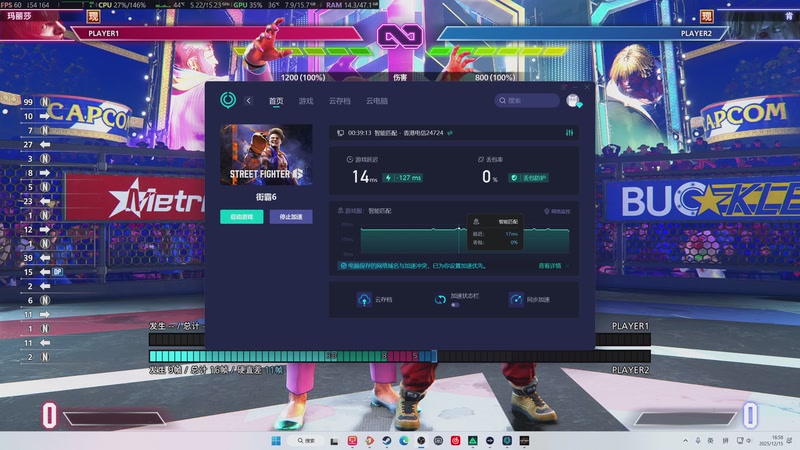Open acceleration settings sliders icon
Image resolution: width=800 pixels, height=450 pixels.
569,133
